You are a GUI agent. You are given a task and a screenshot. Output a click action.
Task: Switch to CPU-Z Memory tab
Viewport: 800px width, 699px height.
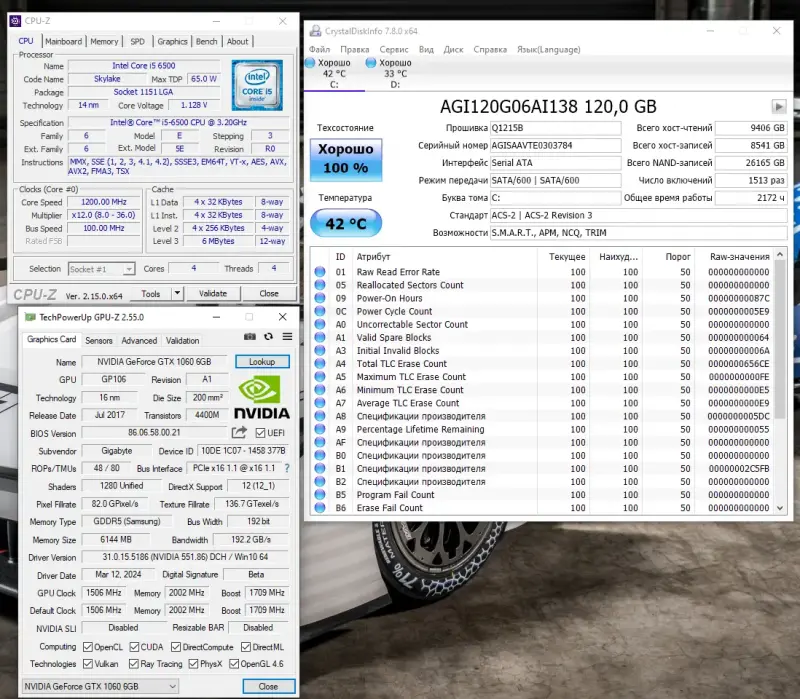click(x=104, y=41)
